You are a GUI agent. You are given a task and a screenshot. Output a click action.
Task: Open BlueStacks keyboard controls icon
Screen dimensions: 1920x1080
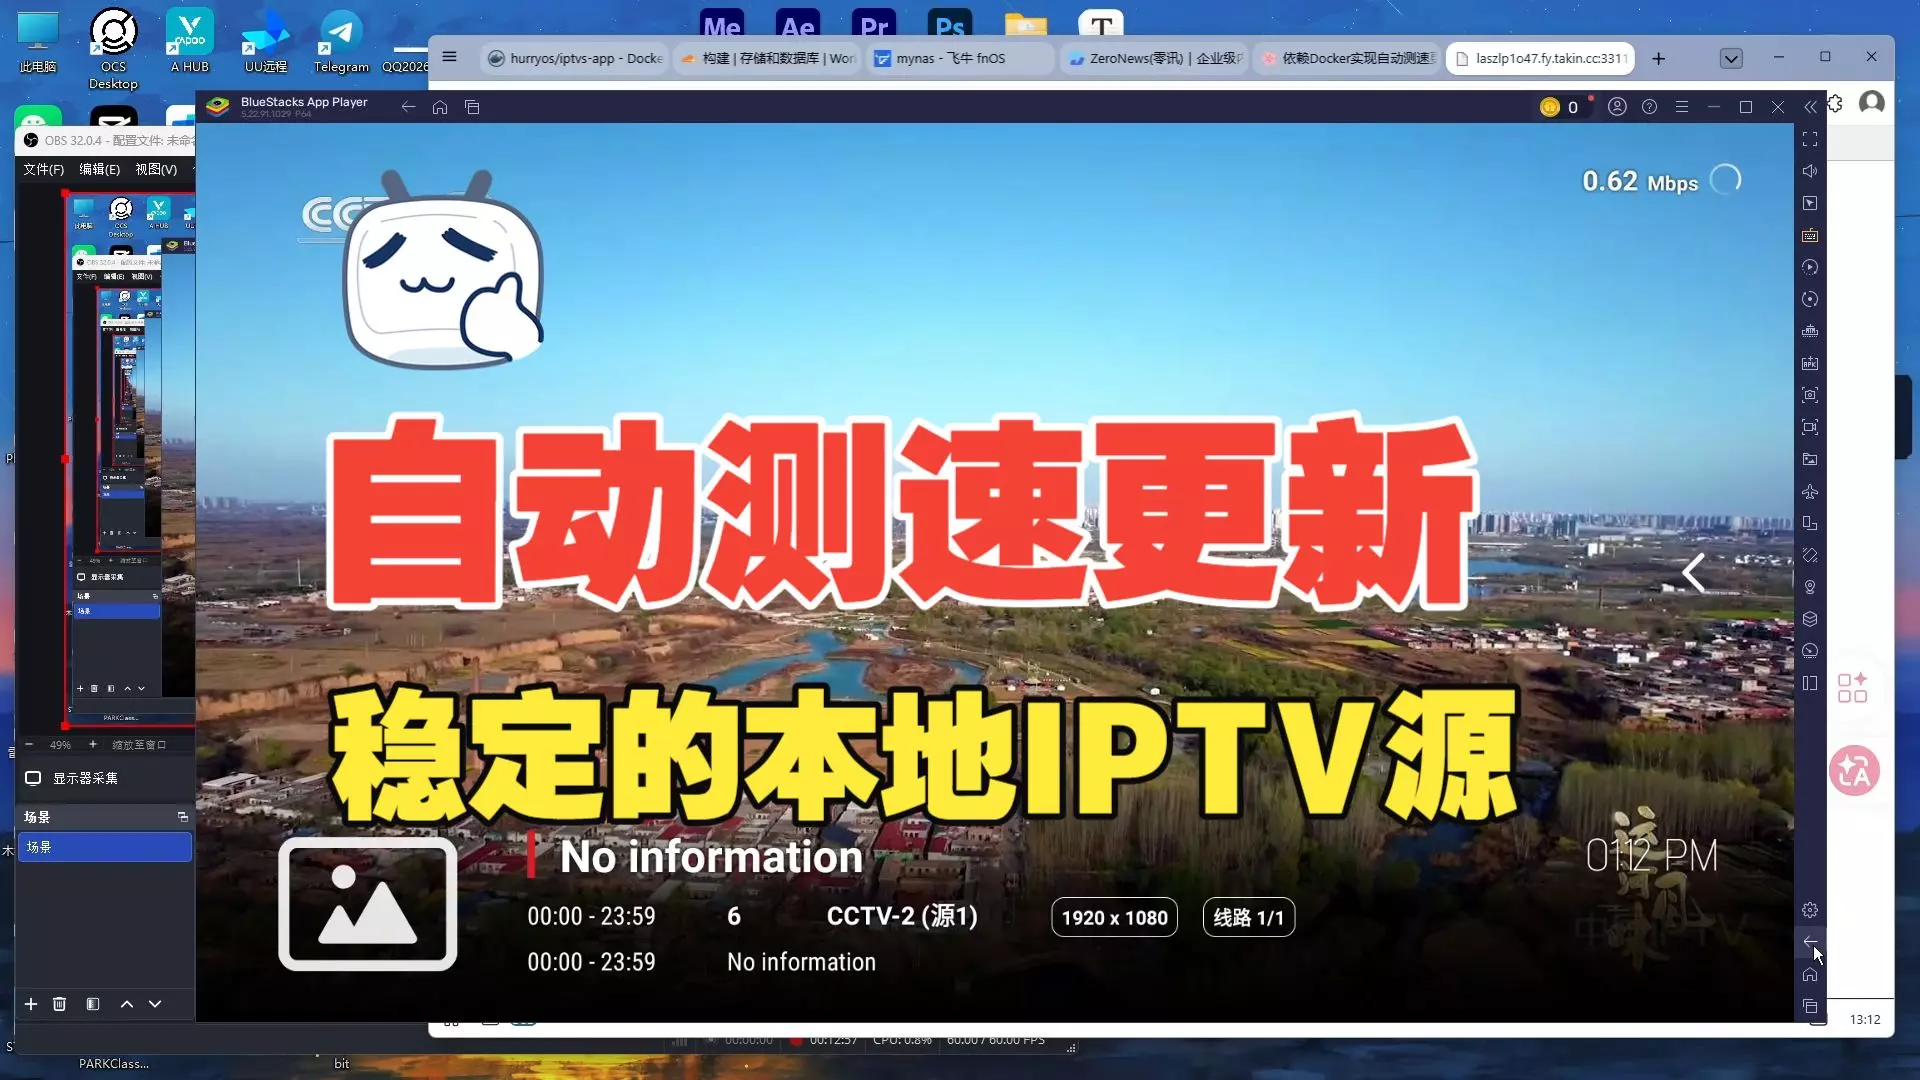1810,235
